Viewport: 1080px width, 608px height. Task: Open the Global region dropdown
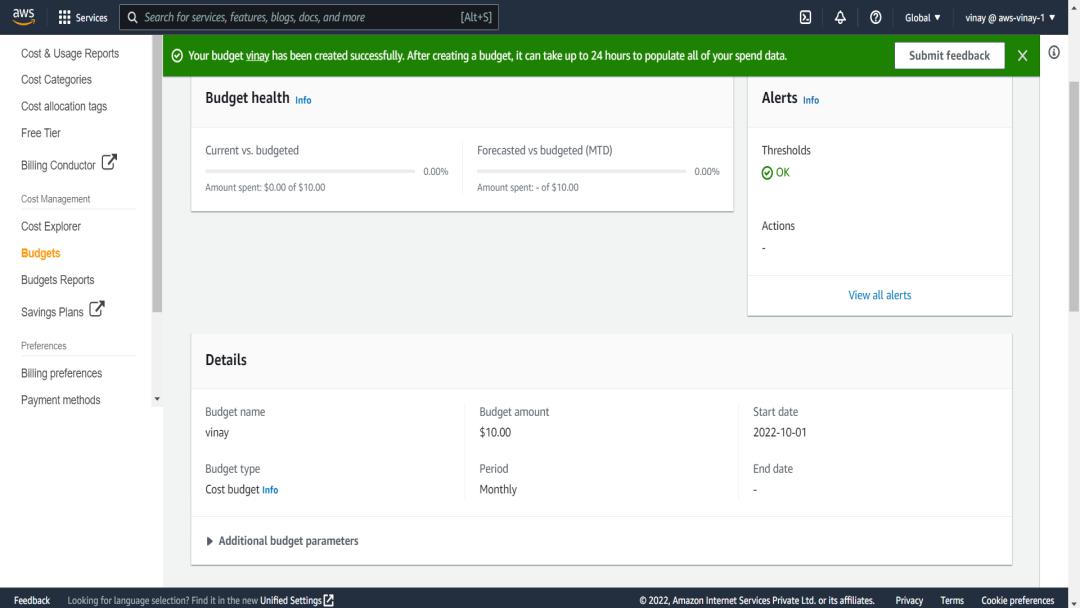point(922,17)
